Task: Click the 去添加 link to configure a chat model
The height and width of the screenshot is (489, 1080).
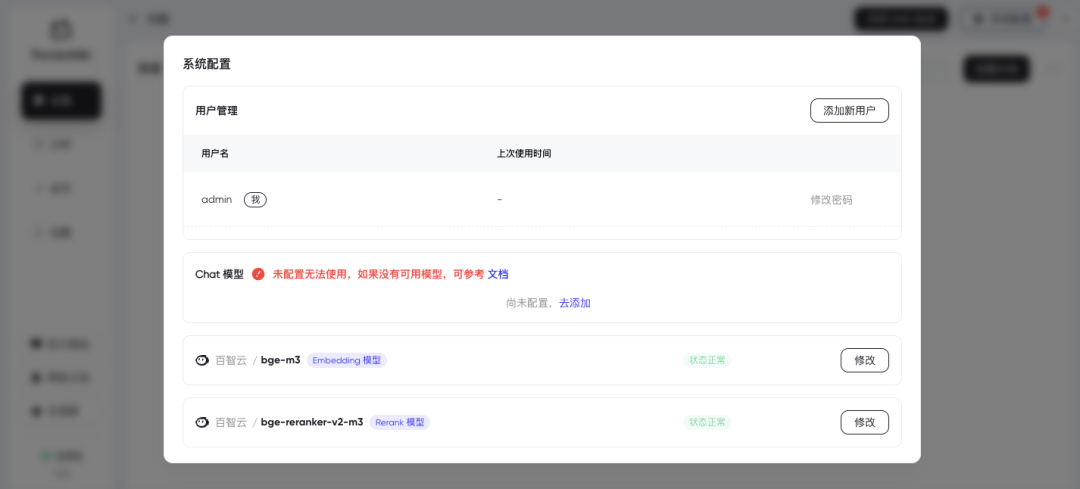Action: (574, 303)
